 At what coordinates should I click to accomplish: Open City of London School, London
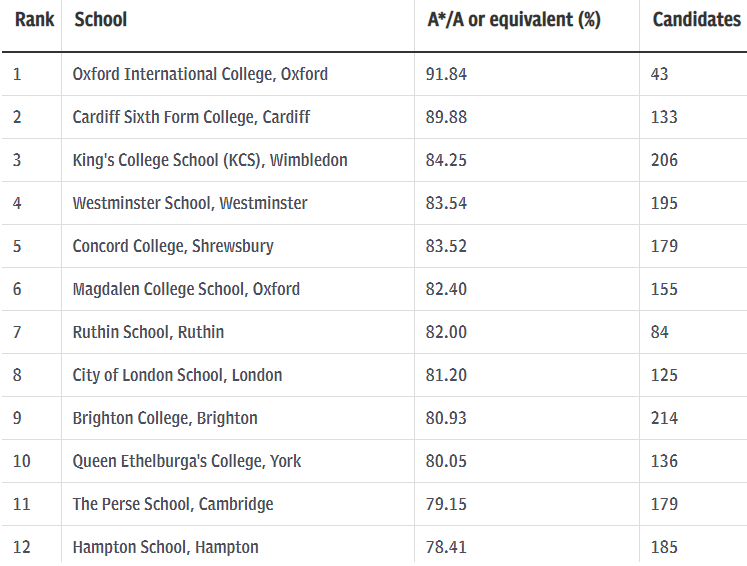pos(177,375)
